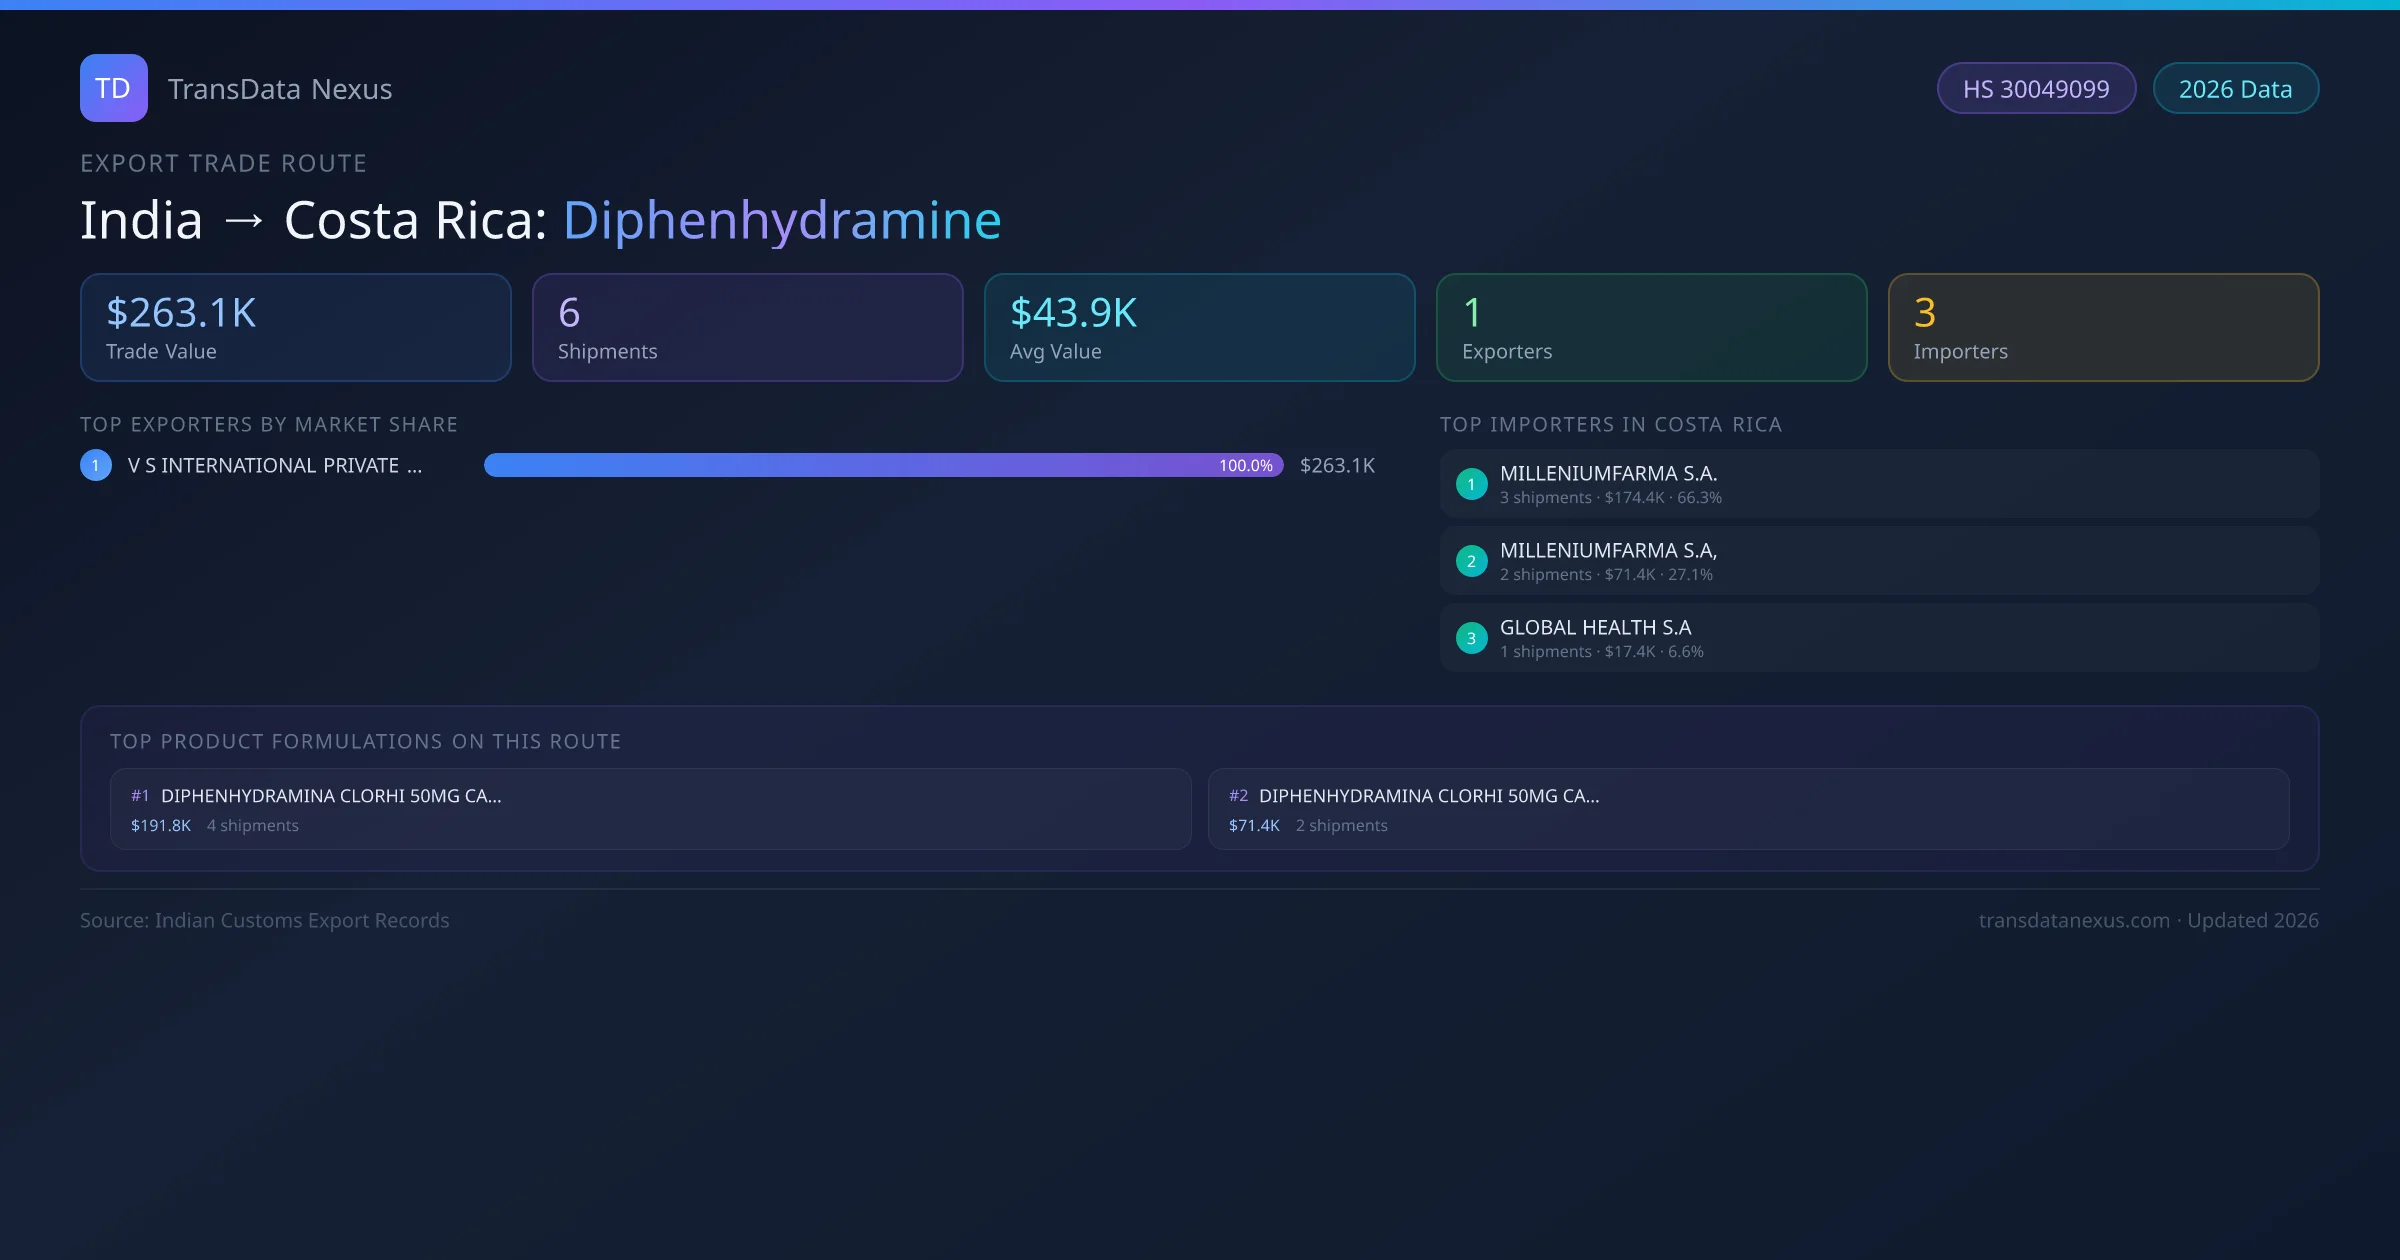
Task: Click the TD logo icon
Action: pyautogui.click(x=113, y=88)
